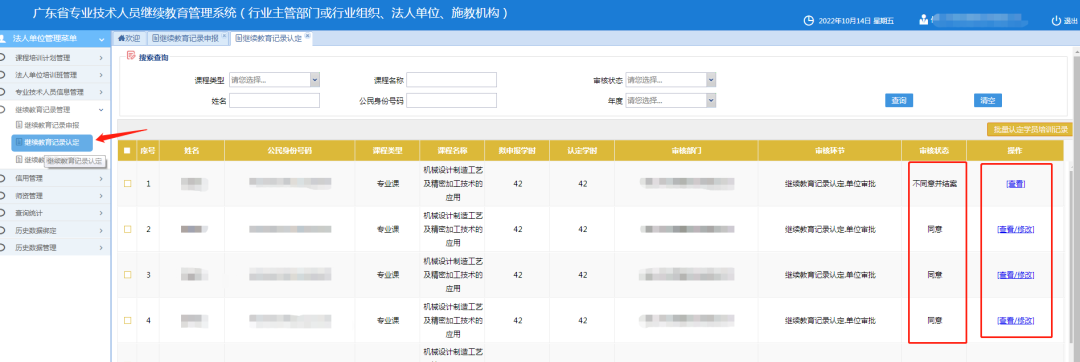The height and width of the screenshot is (362, 1080).
Task: Click the 审核环节 column header
Action: click(830, 151)
